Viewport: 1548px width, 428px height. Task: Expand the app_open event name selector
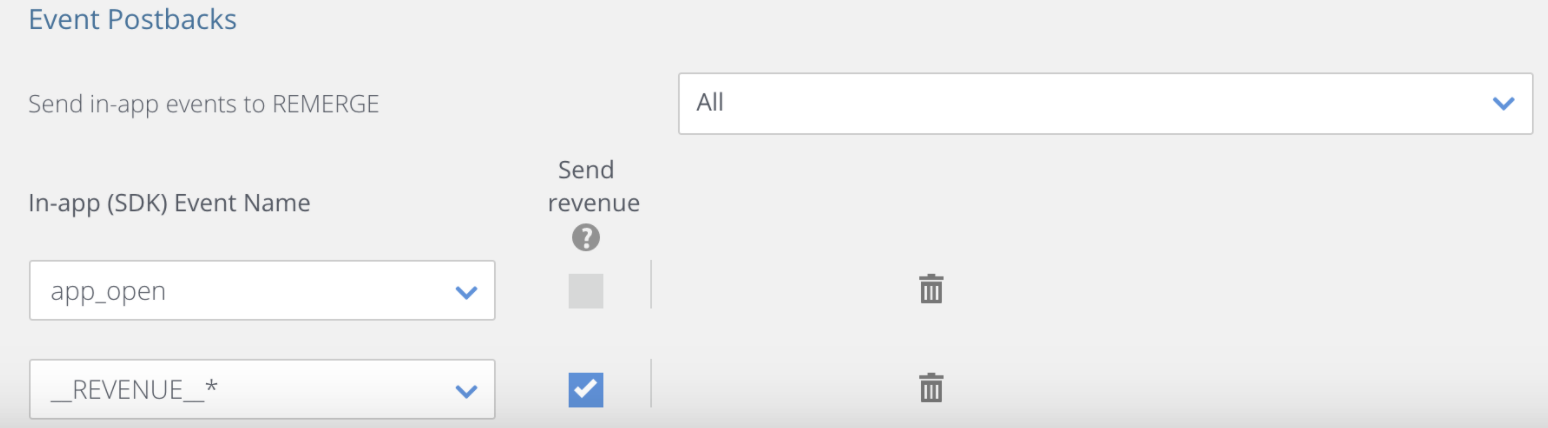point(262,291)
